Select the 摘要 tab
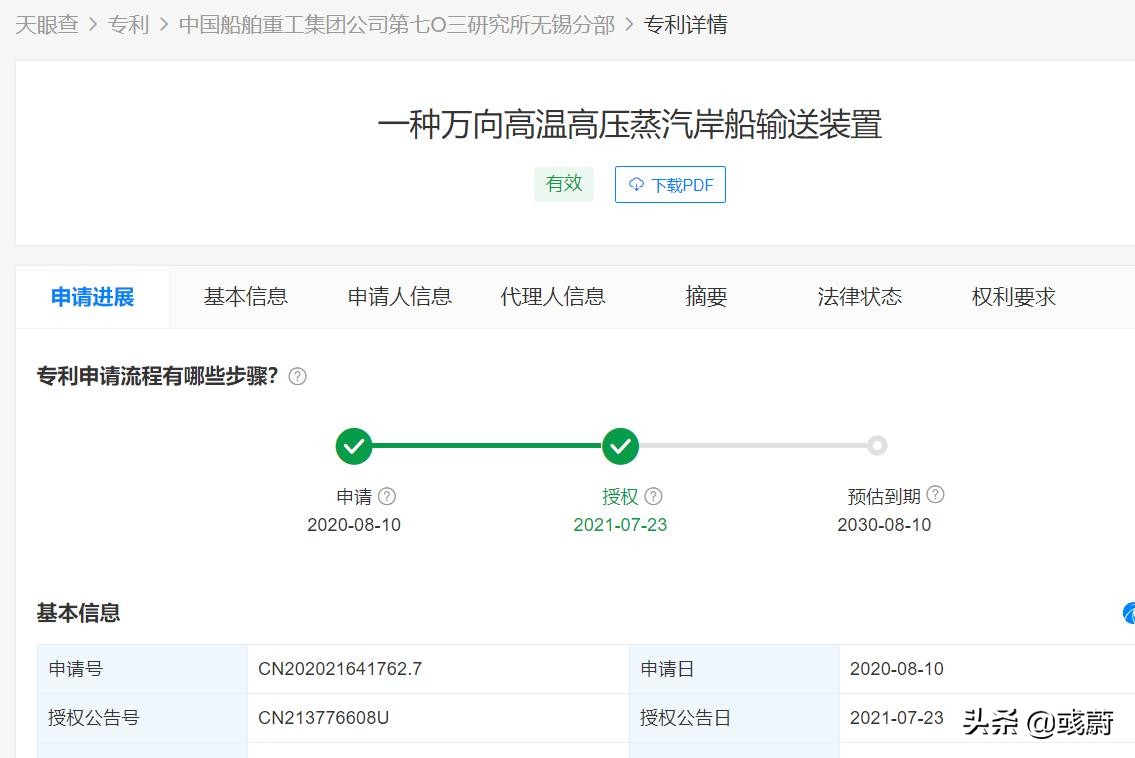 point(706,297)
